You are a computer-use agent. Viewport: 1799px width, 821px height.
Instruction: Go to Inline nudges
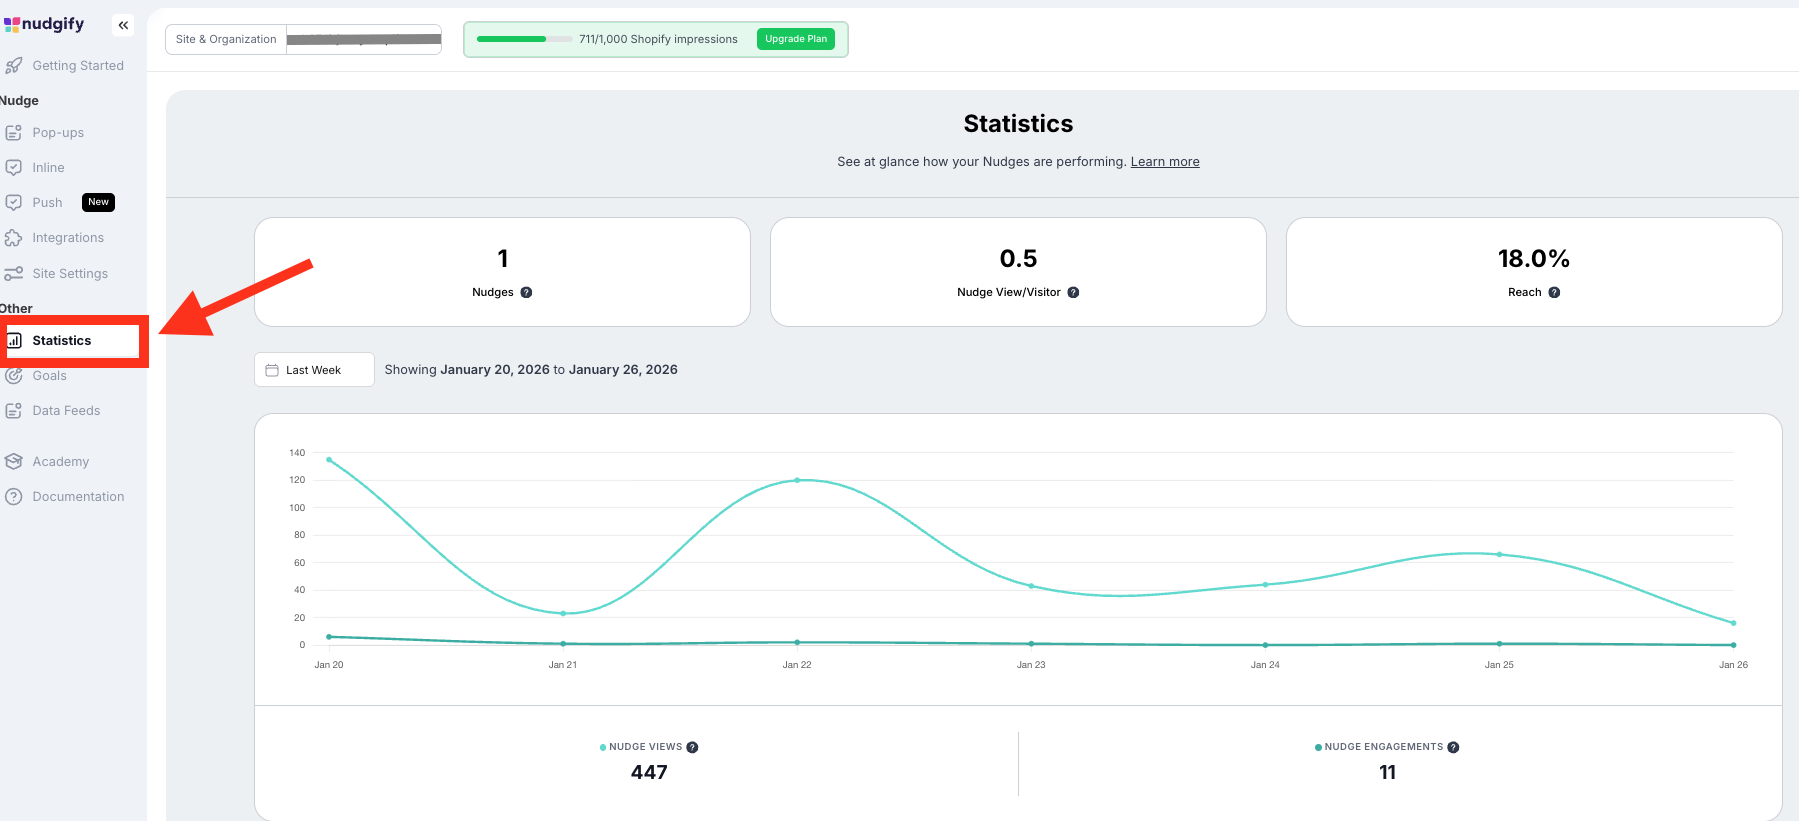(48, 168)
